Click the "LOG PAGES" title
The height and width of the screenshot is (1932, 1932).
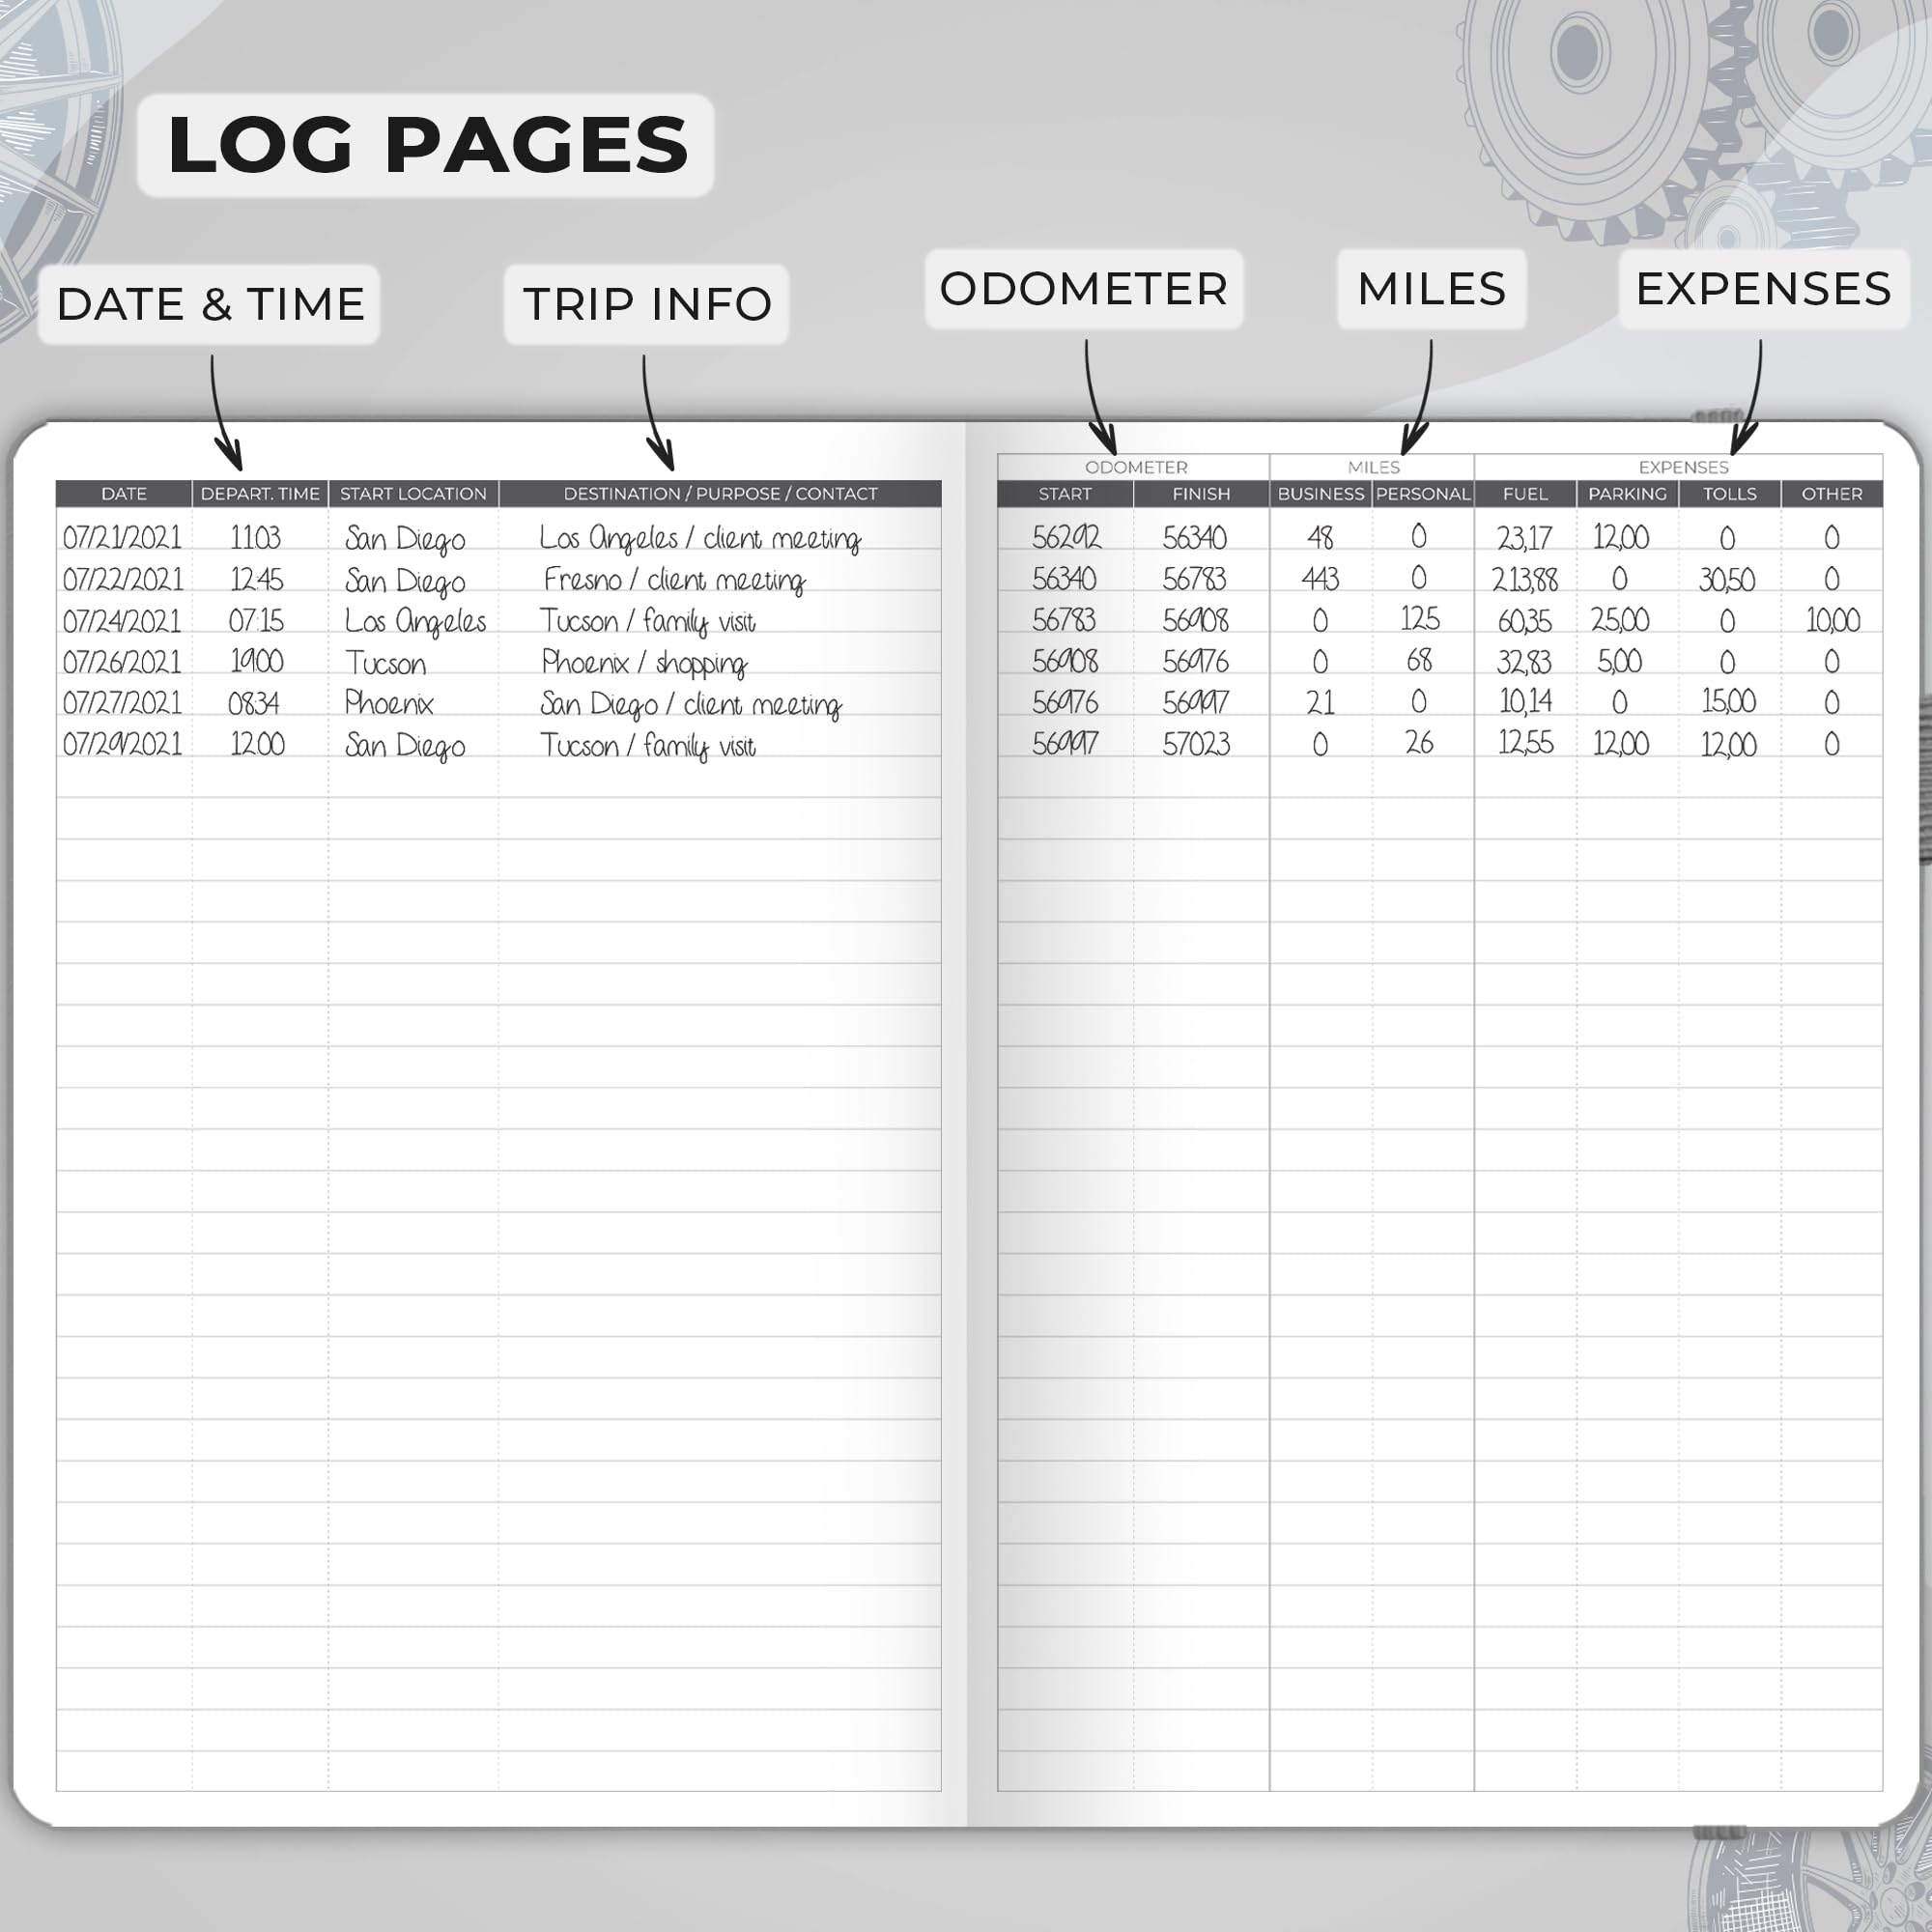pyautogui.click(x=427, y=145)
